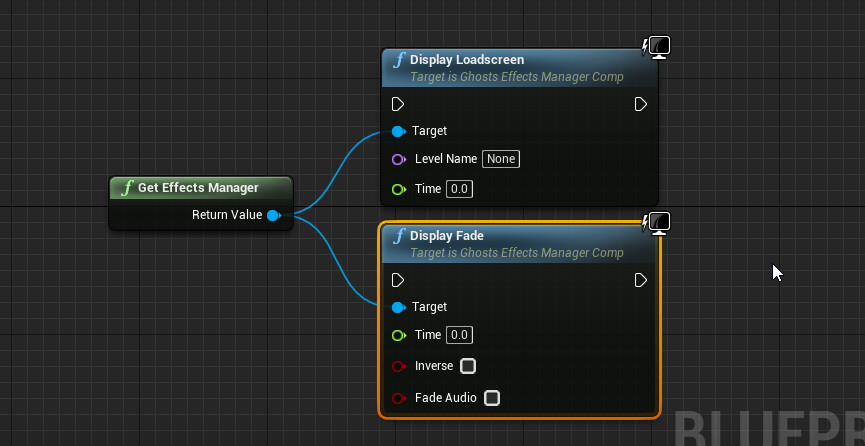Click Display Loadscreen 'Target is Ghosts Effects' subtitle
The width and height of the screenshot is (865, 446).
click(x=516, y=77)
